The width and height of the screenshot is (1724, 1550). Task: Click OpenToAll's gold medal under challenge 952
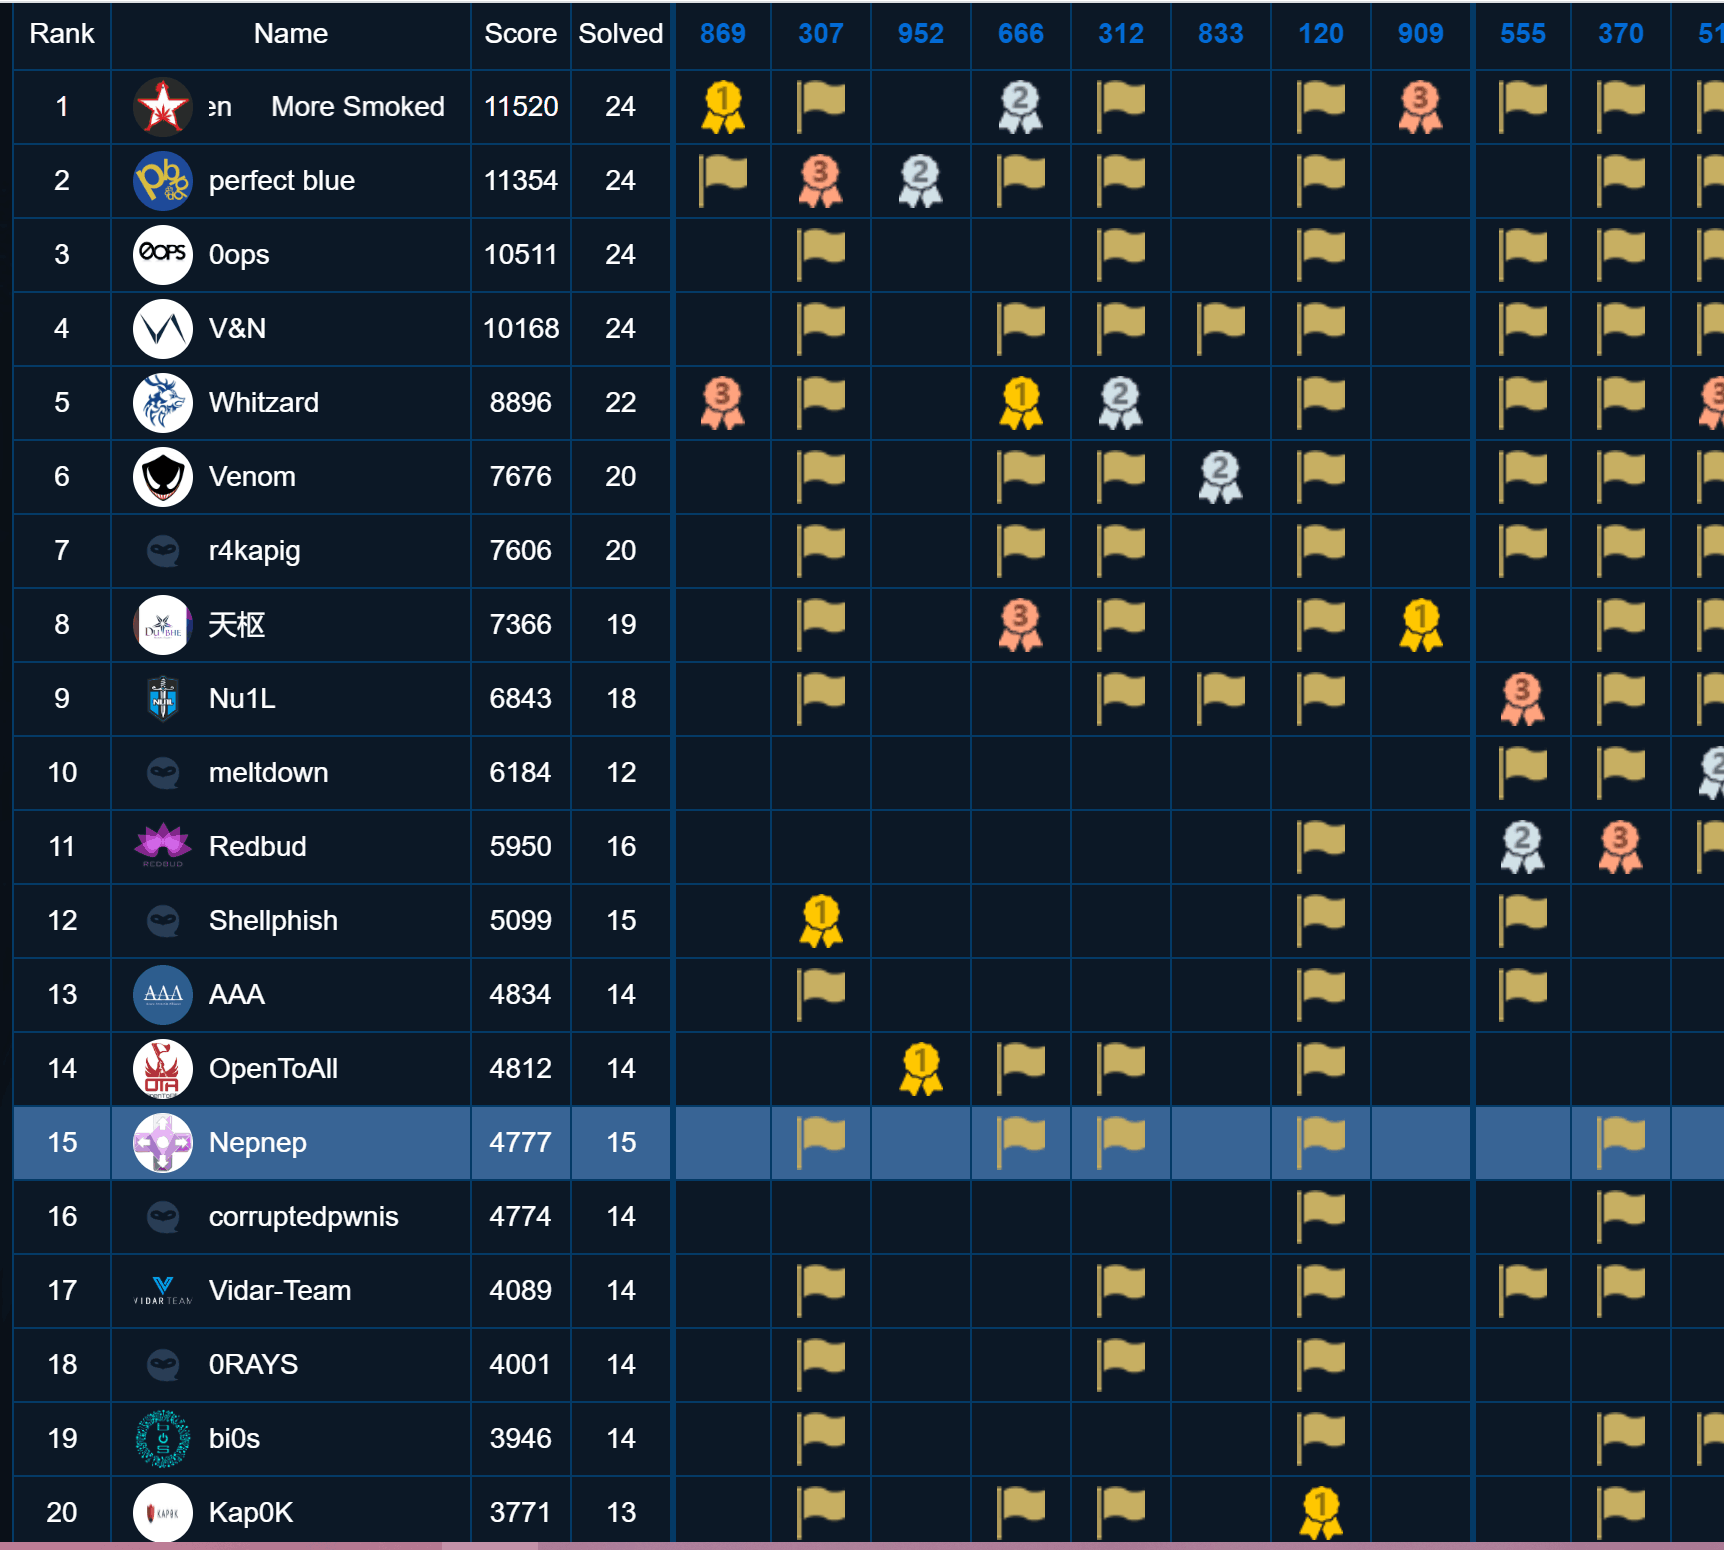(920, 1069)
